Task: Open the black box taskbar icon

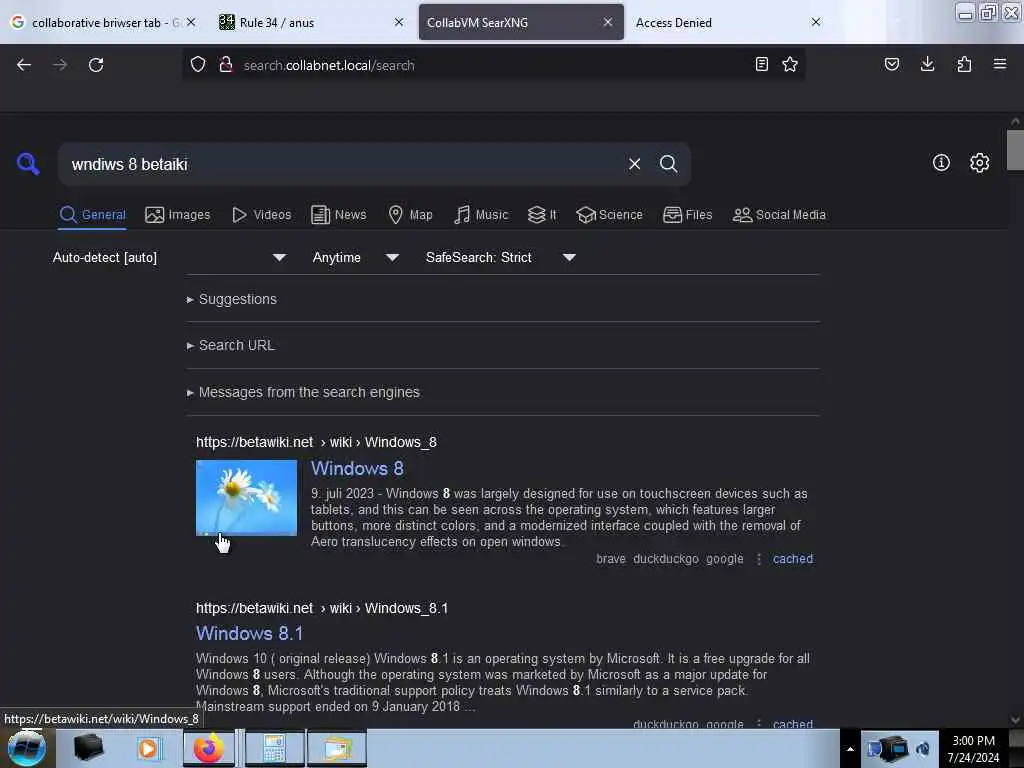Action: coord(88,748)
